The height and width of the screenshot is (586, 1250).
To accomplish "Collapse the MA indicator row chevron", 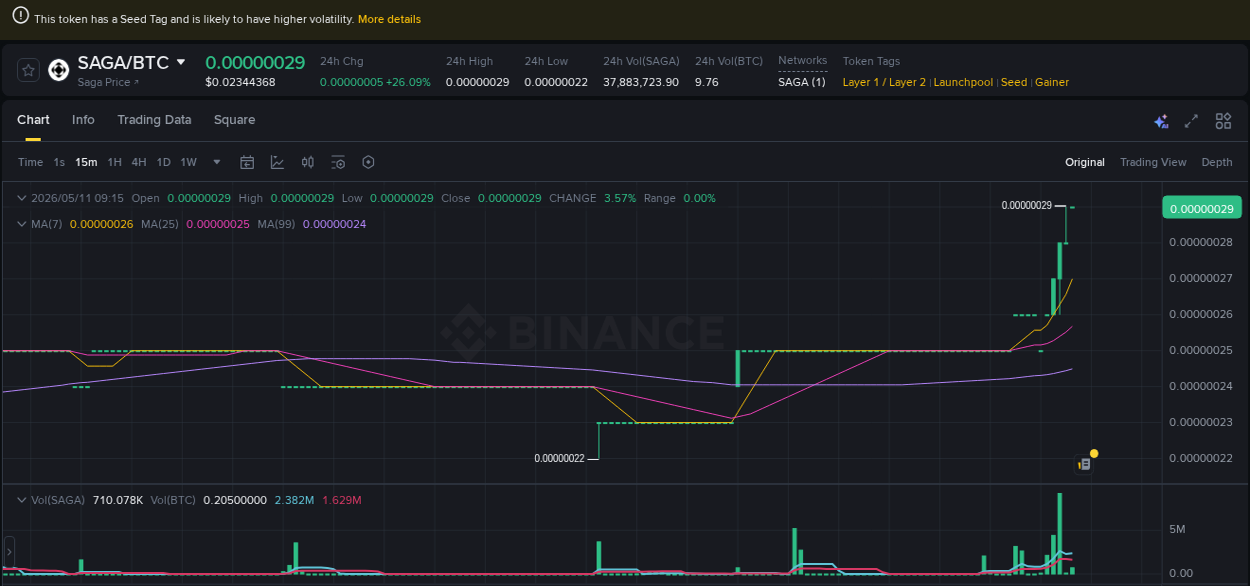I will point(22,224).
